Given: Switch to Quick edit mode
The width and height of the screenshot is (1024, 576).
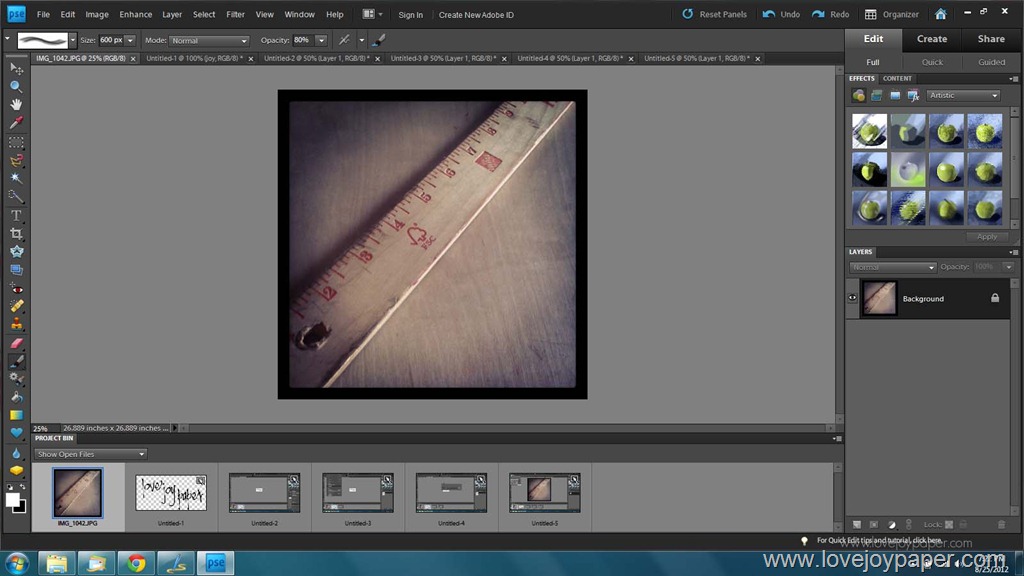Looking at the screenshot, I should (932, 62).
